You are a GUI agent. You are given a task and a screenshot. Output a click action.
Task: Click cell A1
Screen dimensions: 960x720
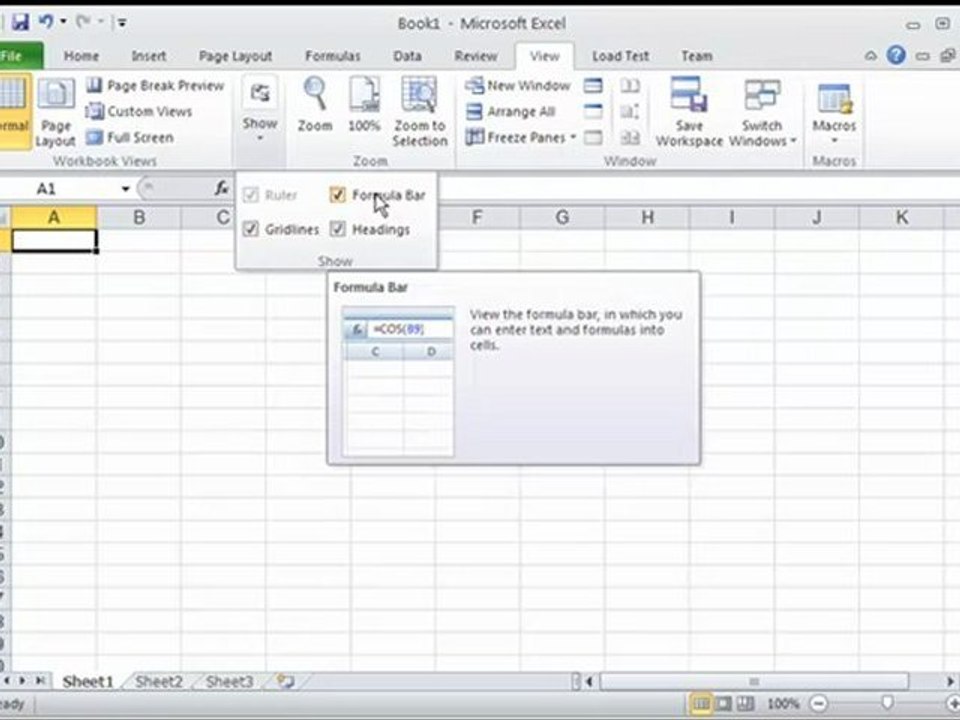click(54, 241)
